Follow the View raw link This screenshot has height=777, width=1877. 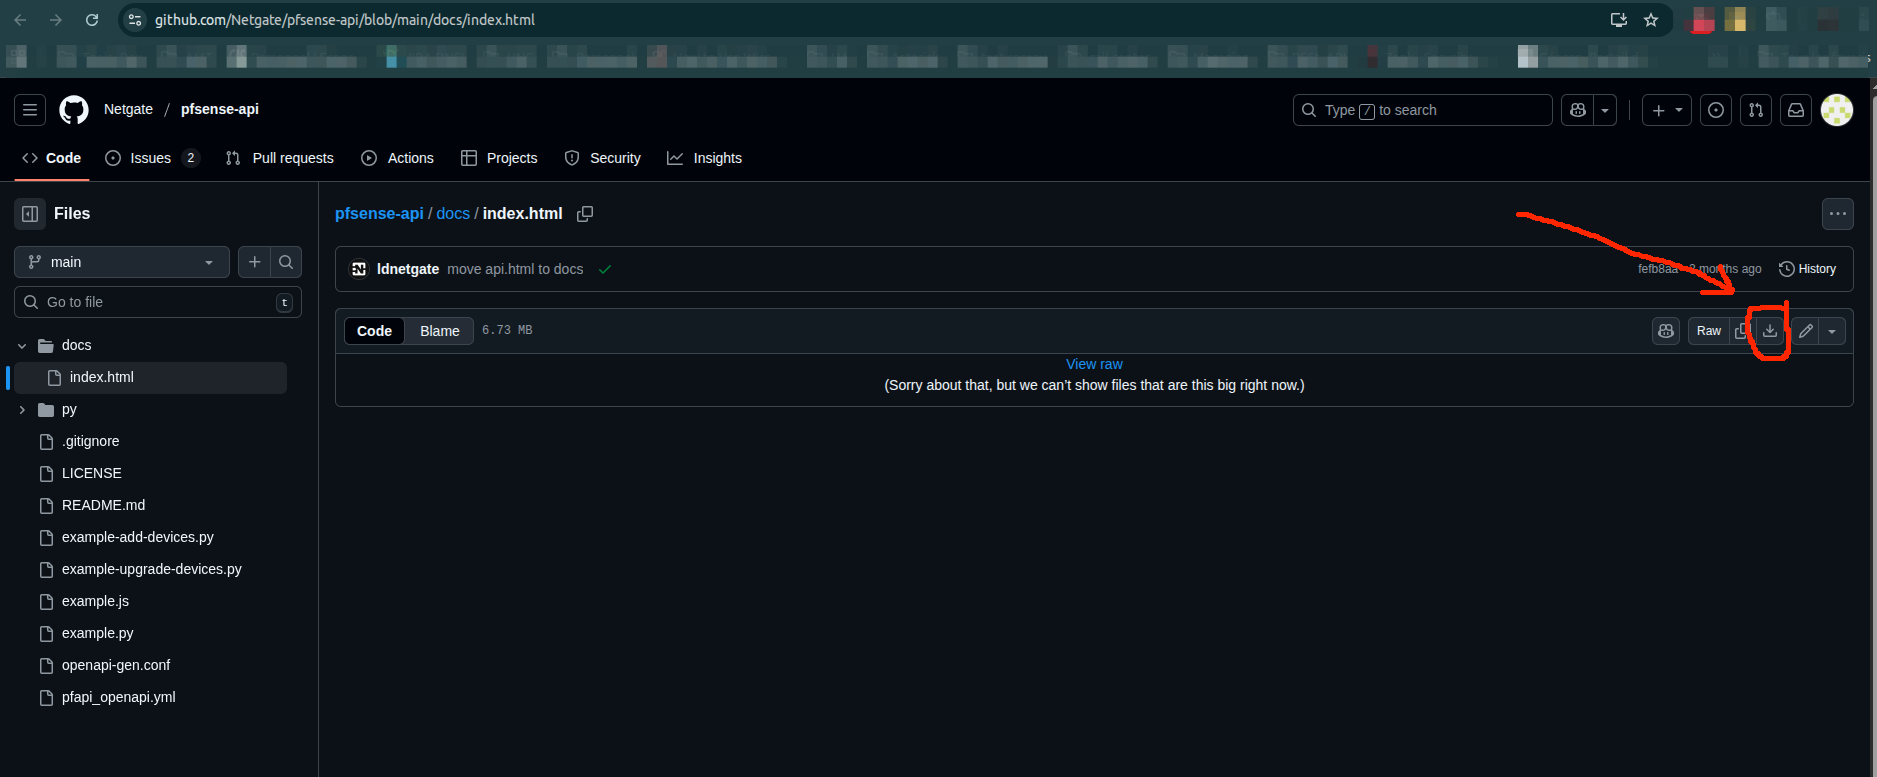(1094, 364)
